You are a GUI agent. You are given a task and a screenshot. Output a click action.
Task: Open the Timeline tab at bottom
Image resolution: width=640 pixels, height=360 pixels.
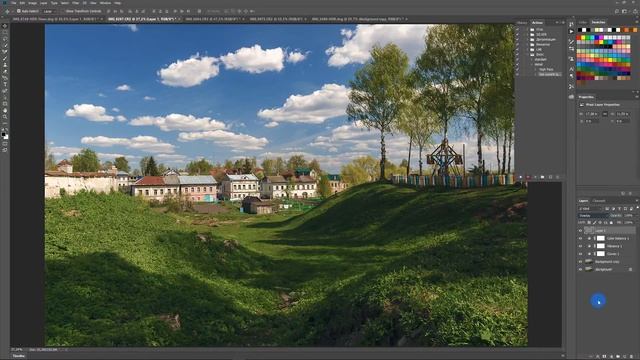18,356
